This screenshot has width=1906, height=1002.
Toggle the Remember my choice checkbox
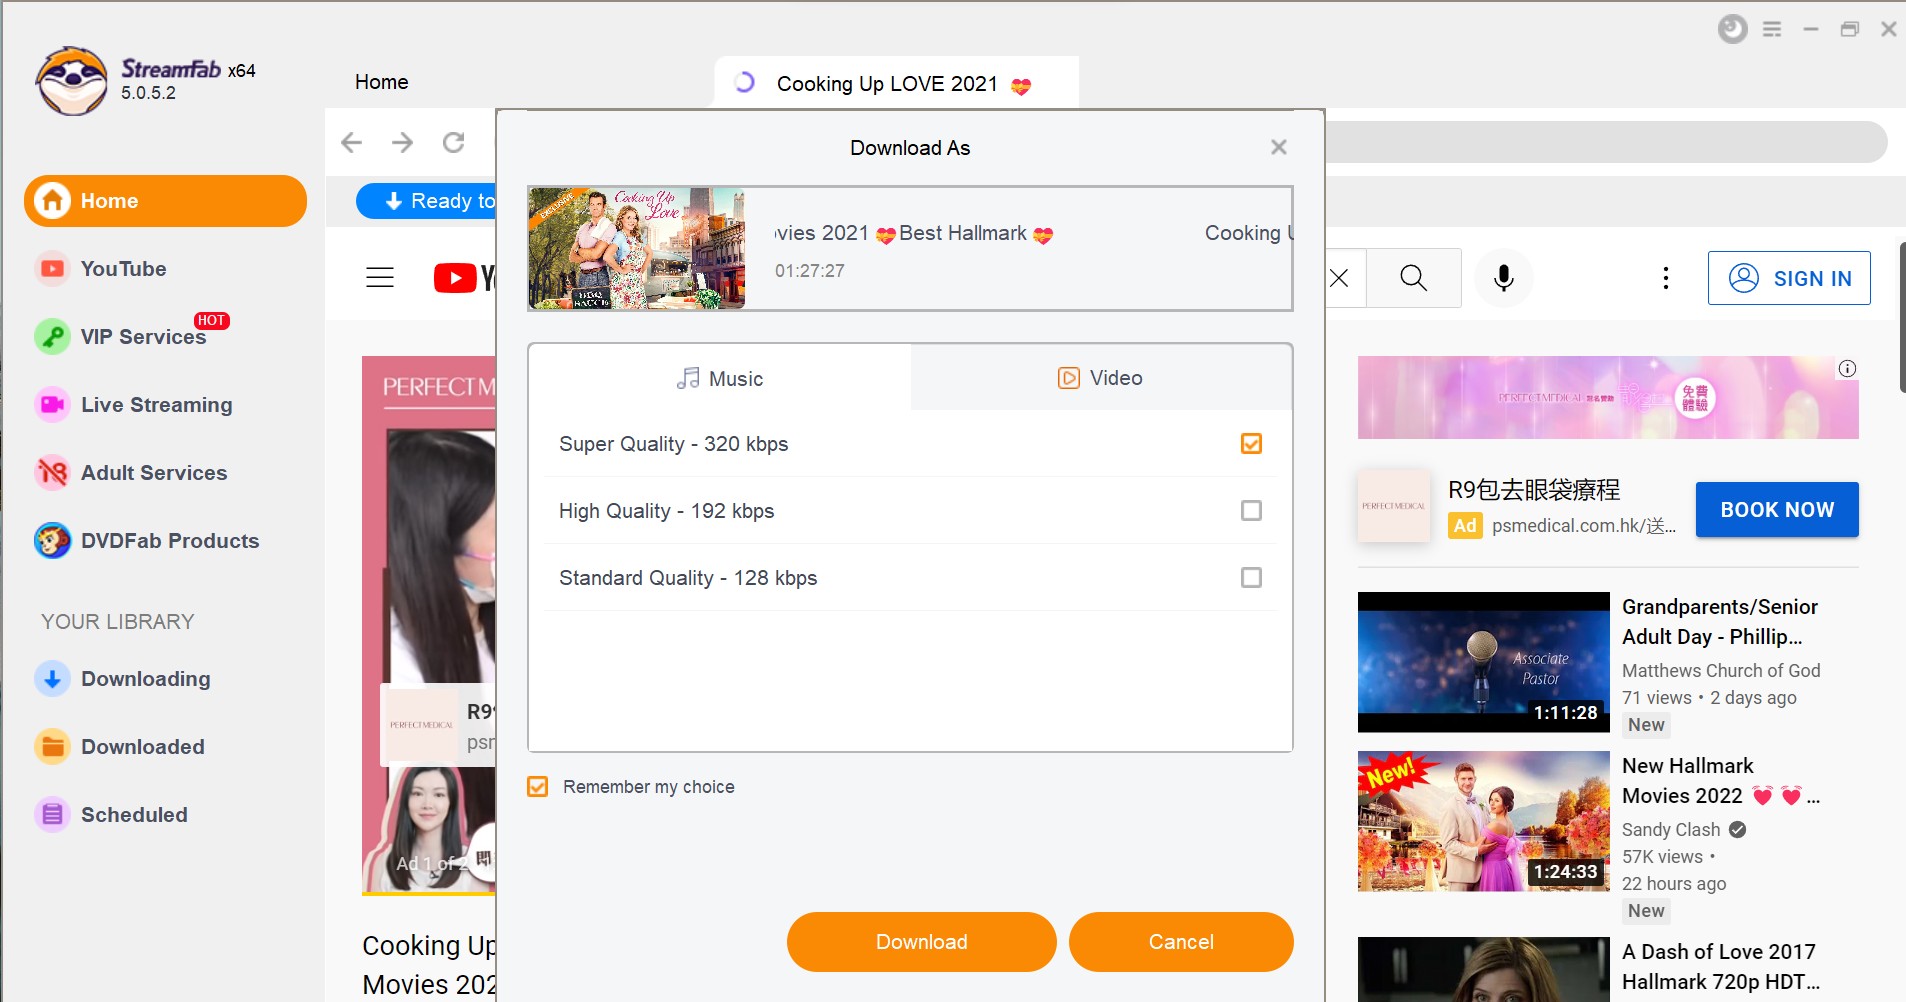[x=538, y=787]
